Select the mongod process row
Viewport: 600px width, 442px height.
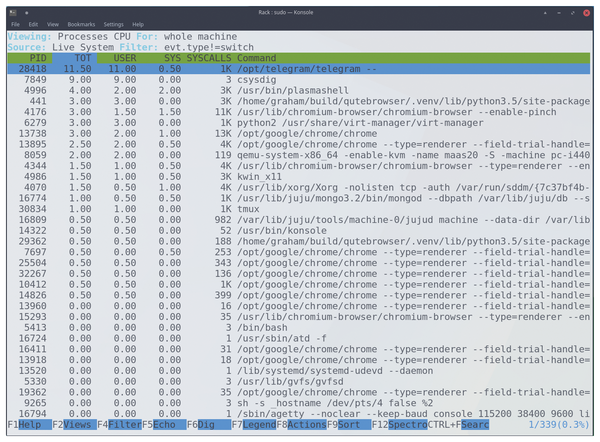coord(298,198)
